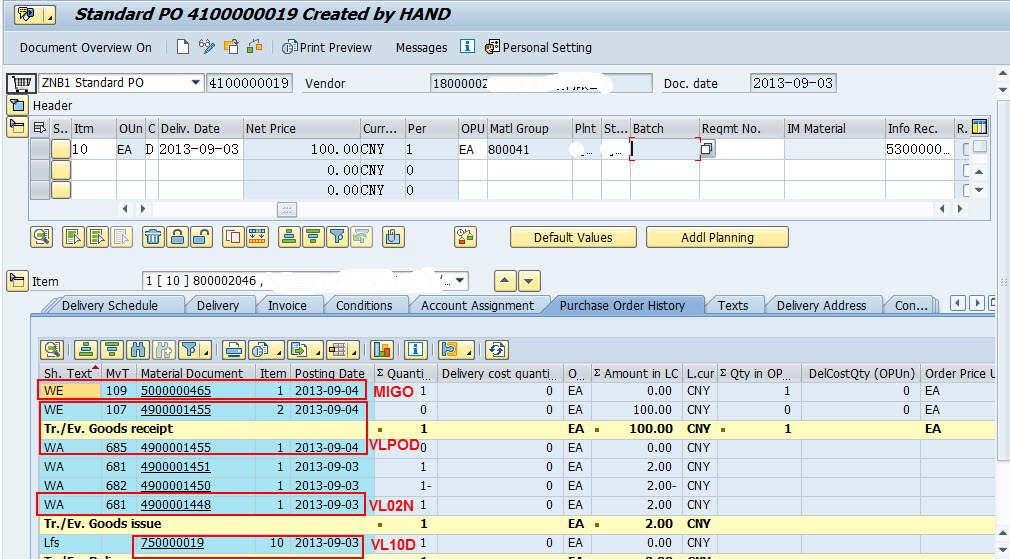Click the tab strip right scroll arrow

coord(977,303)
